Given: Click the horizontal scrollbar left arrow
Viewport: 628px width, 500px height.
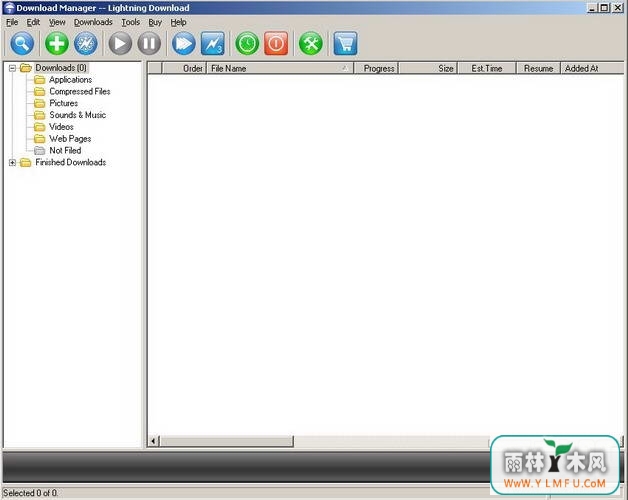Looking at the screenshot, I should click(x=153, y=441).
